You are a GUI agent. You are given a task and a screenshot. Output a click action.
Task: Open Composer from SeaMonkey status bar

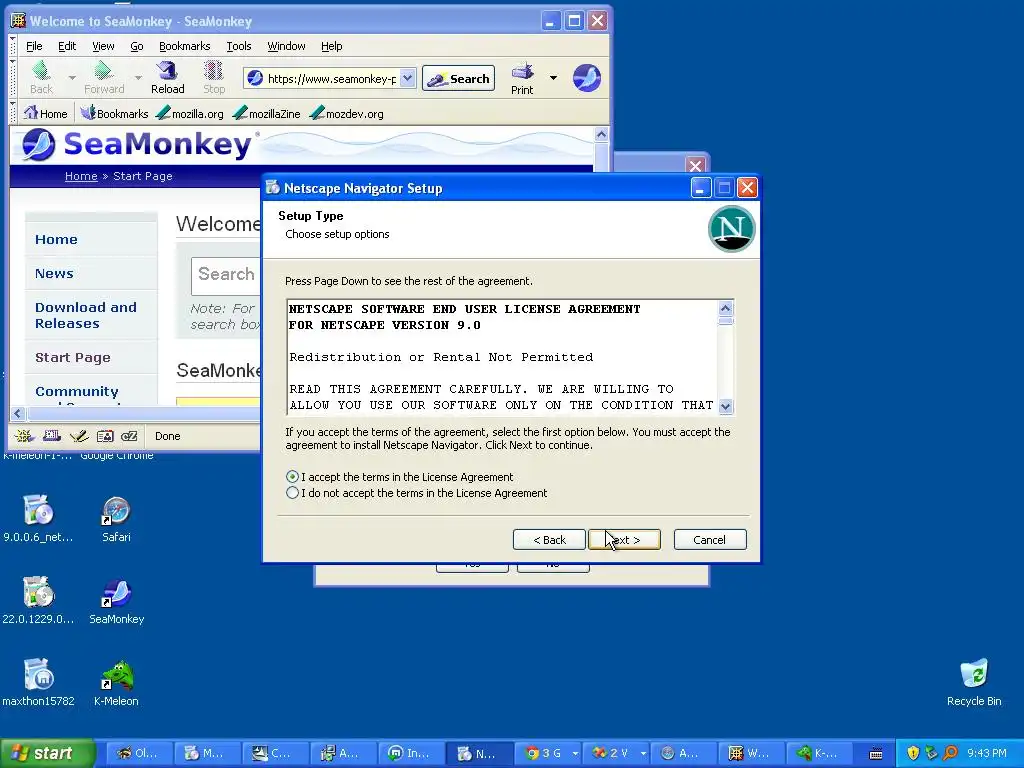(78, 436)
